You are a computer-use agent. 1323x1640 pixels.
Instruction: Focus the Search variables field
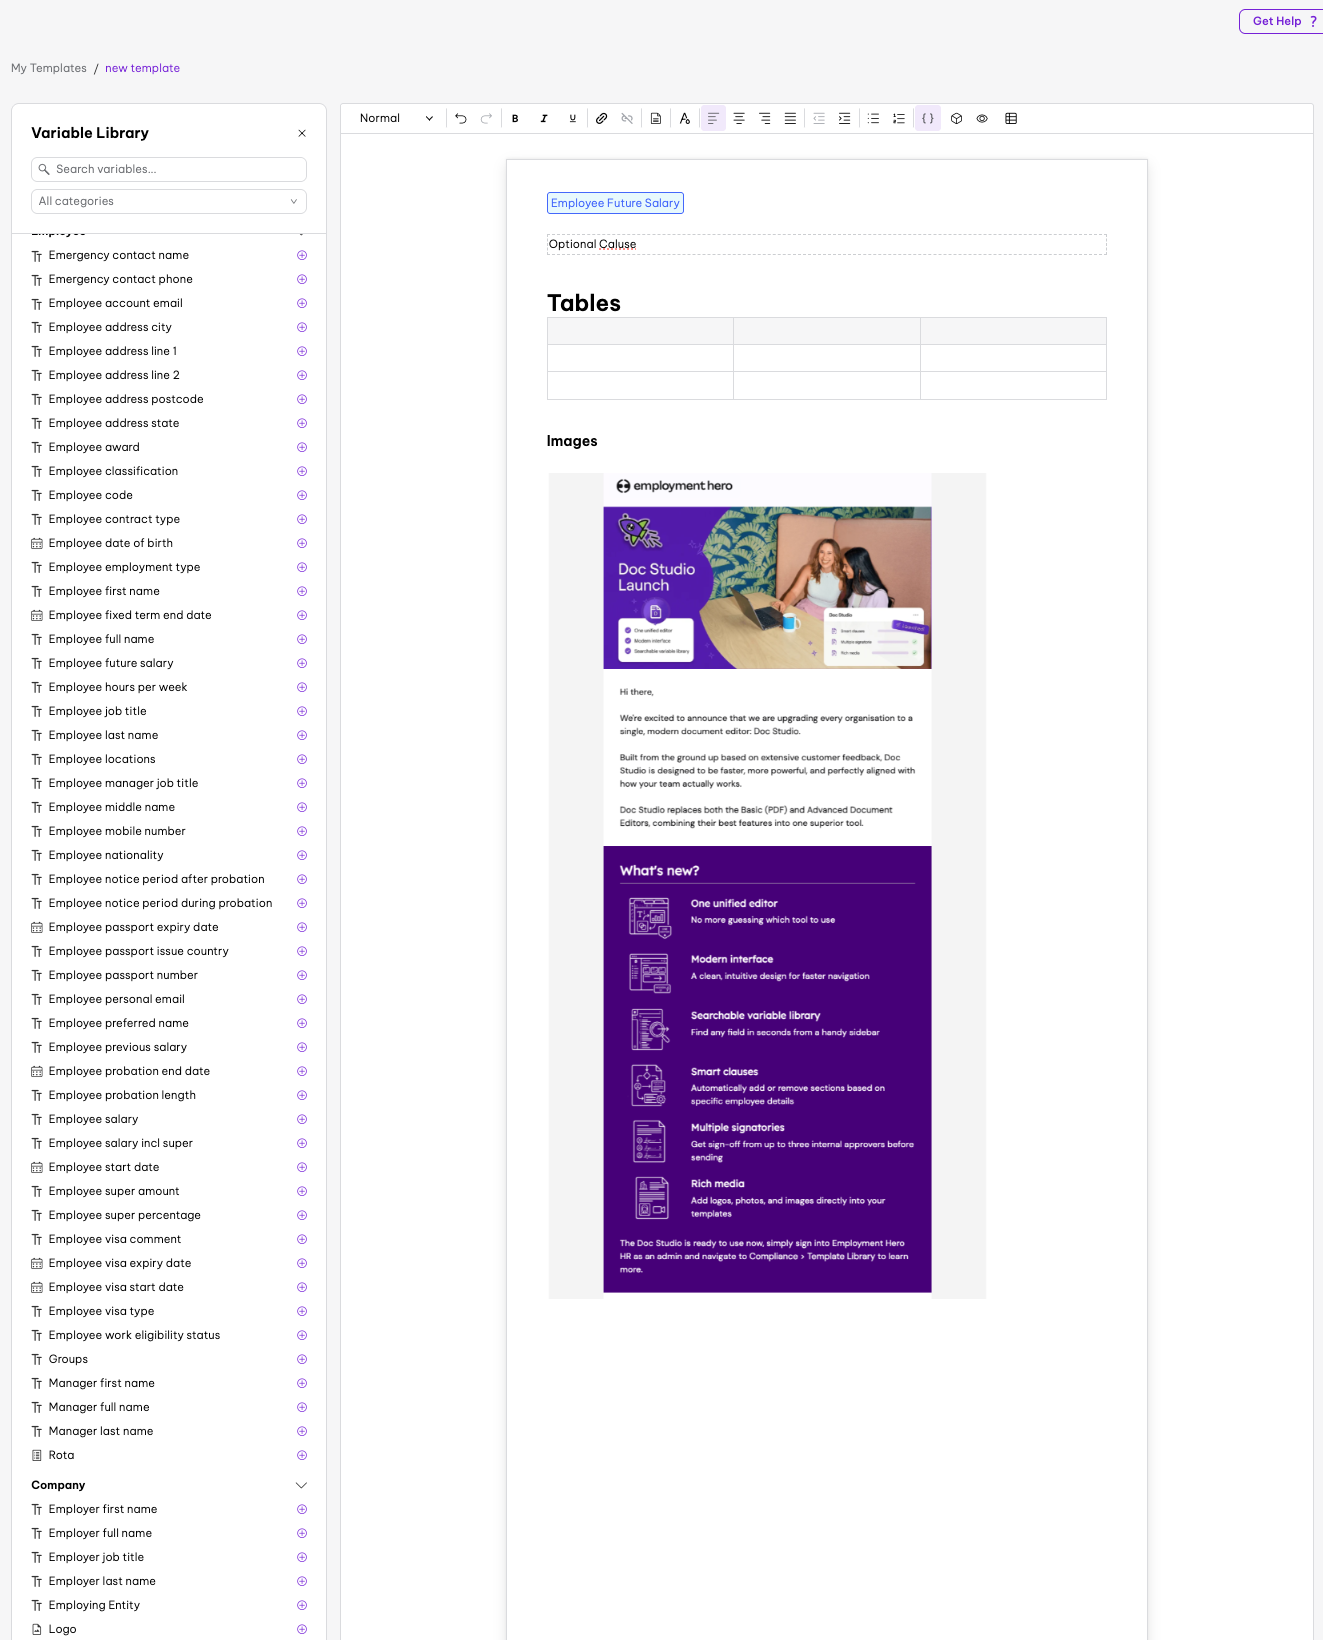169,169
